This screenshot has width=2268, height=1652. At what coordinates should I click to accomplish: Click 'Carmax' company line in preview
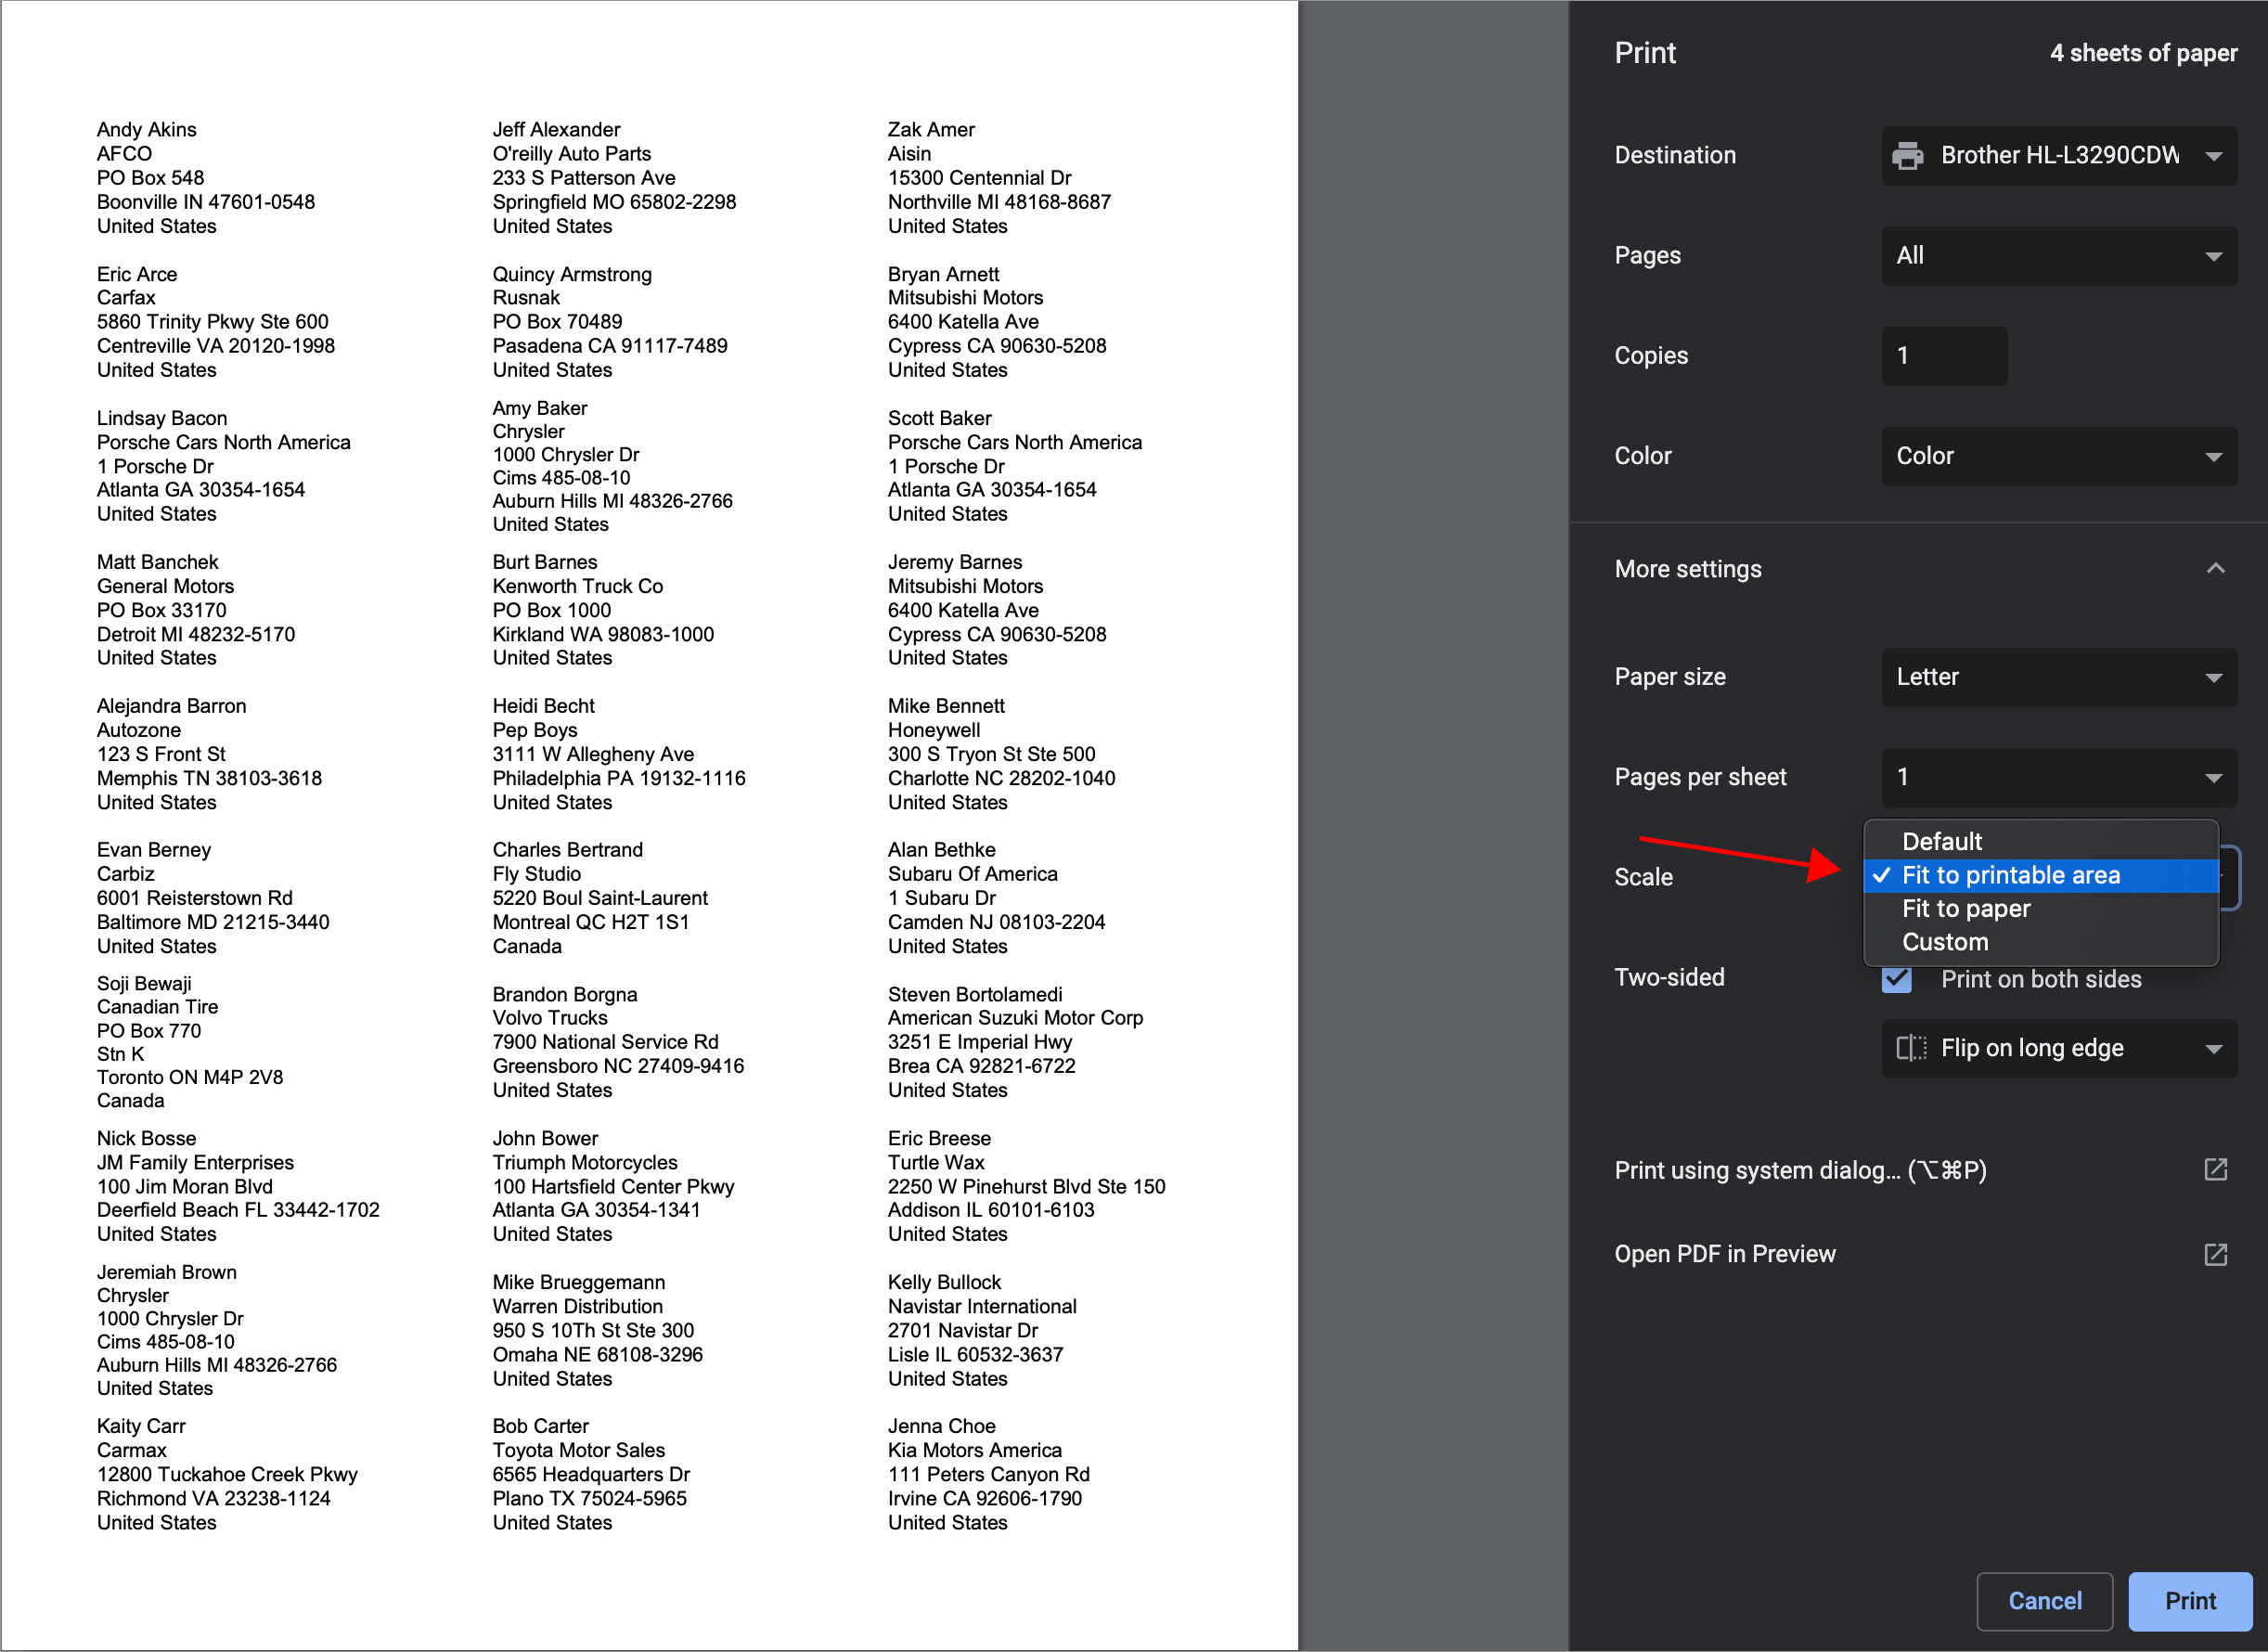point(132,1450)
